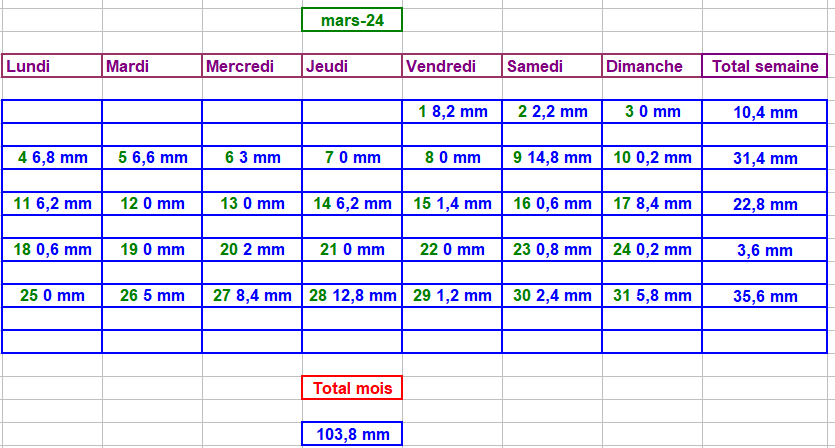
Task: Select the day 31 cell with 5,8 mm
Action: (652, 295)
